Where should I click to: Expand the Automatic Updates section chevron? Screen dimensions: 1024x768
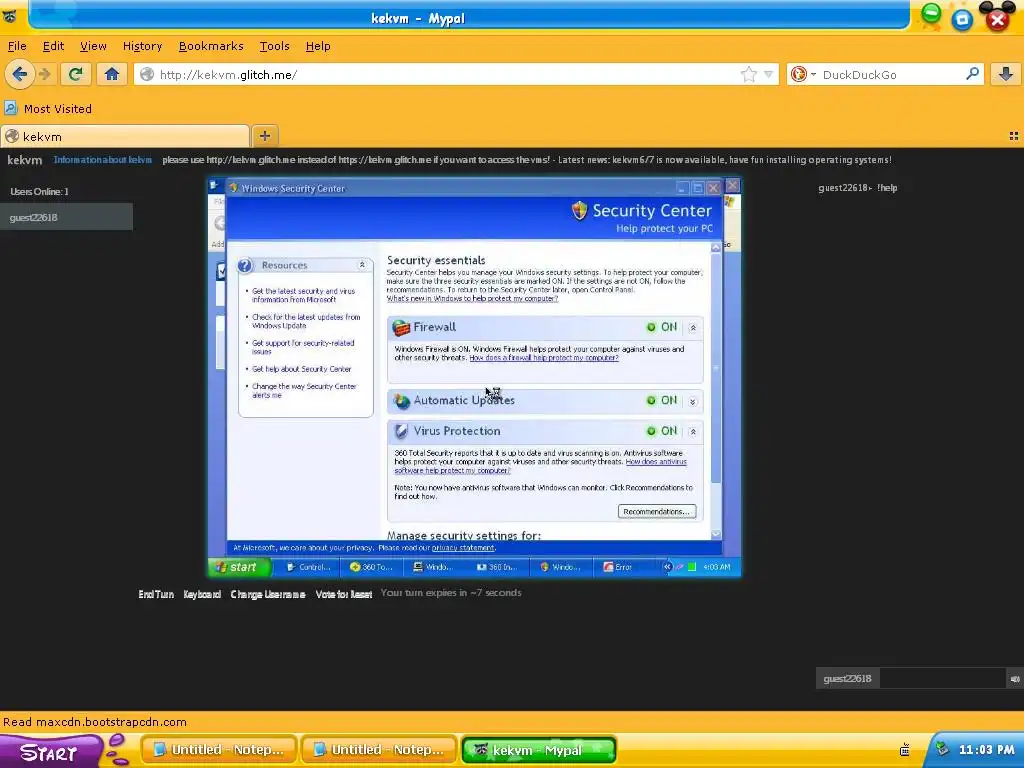tap(693, 402)
